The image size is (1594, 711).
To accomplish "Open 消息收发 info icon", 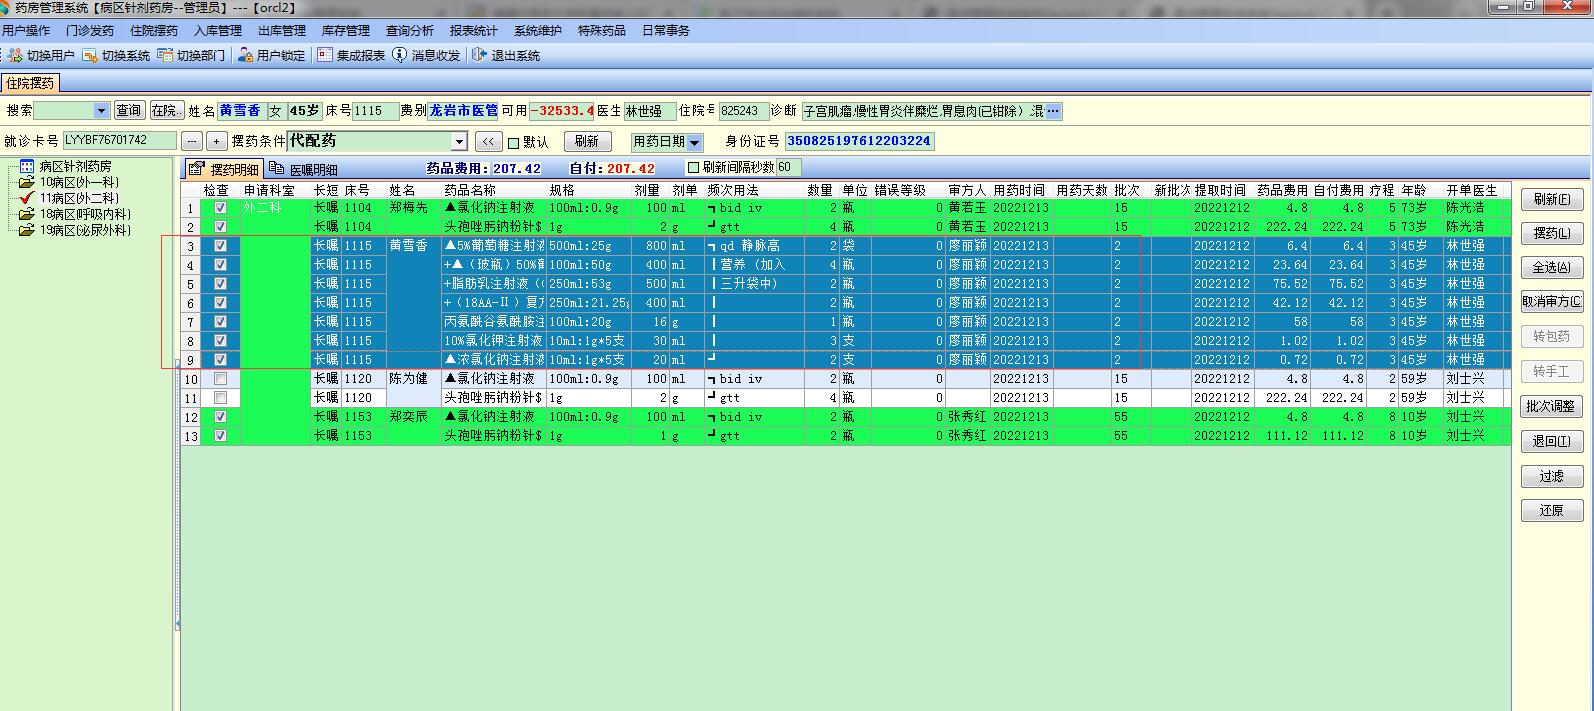I will click(400, 56).
